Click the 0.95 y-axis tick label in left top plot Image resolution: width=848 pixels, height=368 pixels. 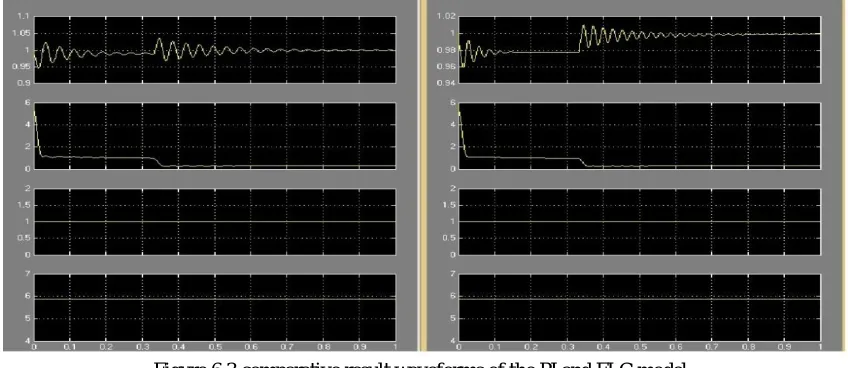click(x=22, y=67)
